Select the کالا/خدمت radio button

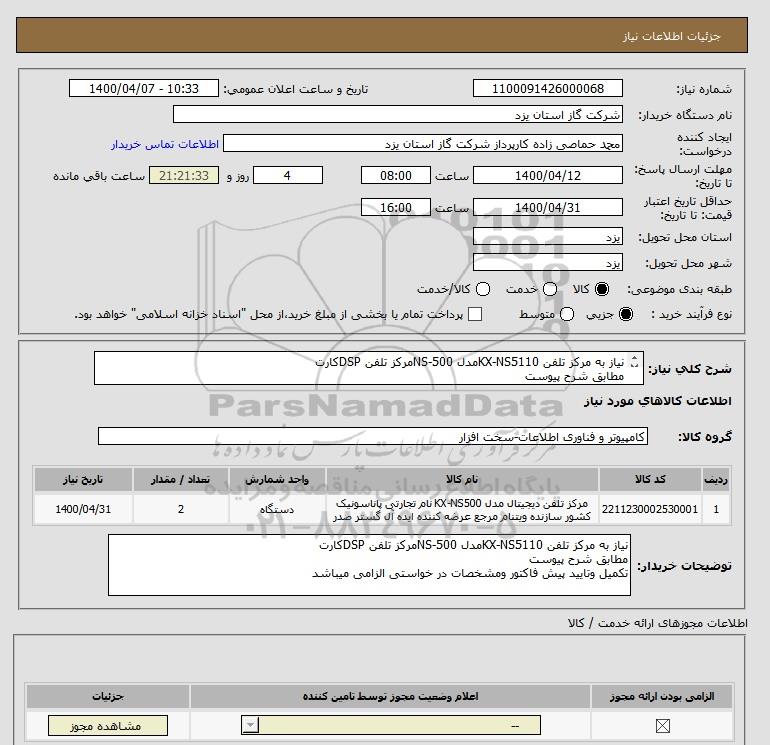click(483, 289)
